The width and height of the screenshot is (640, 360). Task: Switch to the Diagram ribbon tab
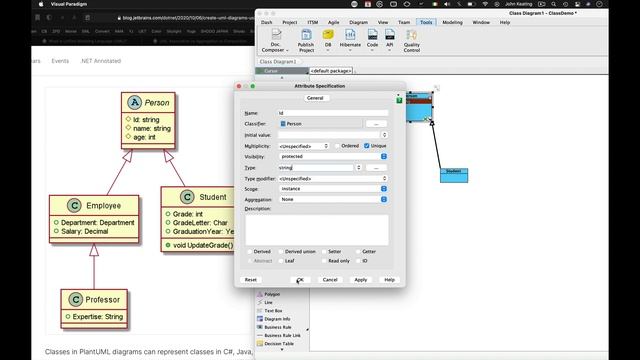(358, 22)
